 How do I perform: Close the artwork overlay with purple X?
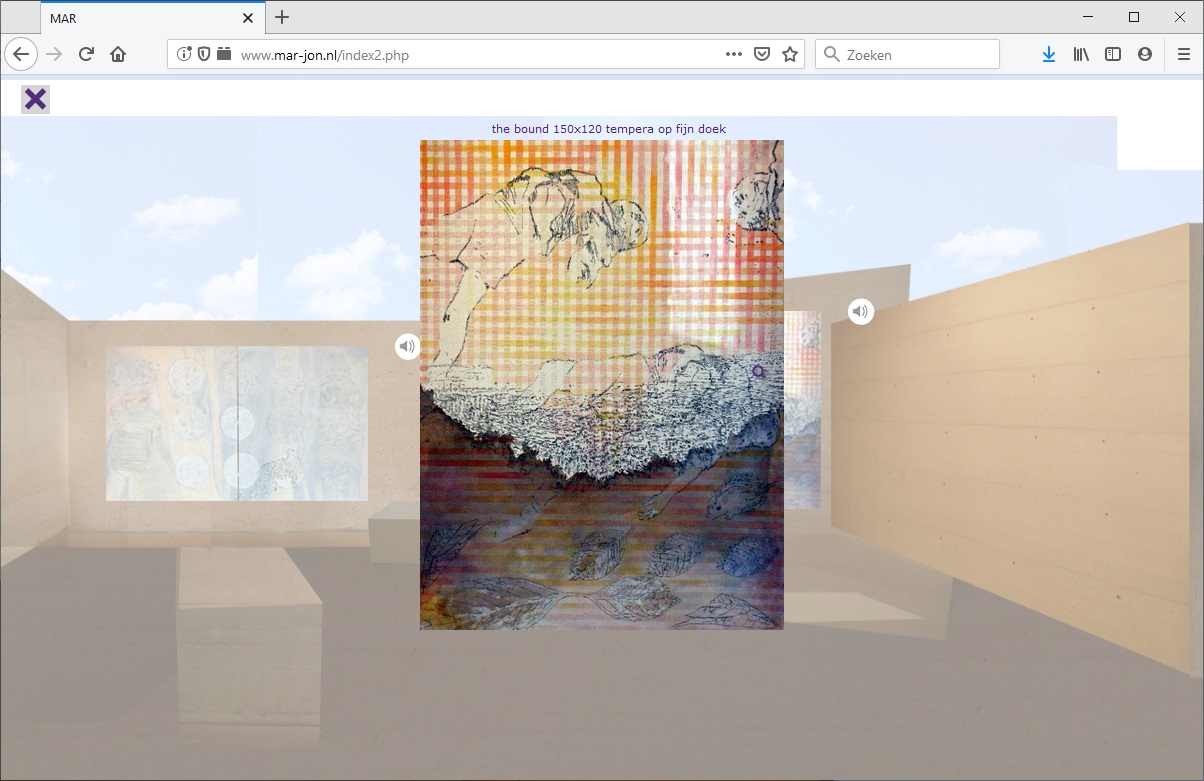pyautogui.click(x=35, y=99)
